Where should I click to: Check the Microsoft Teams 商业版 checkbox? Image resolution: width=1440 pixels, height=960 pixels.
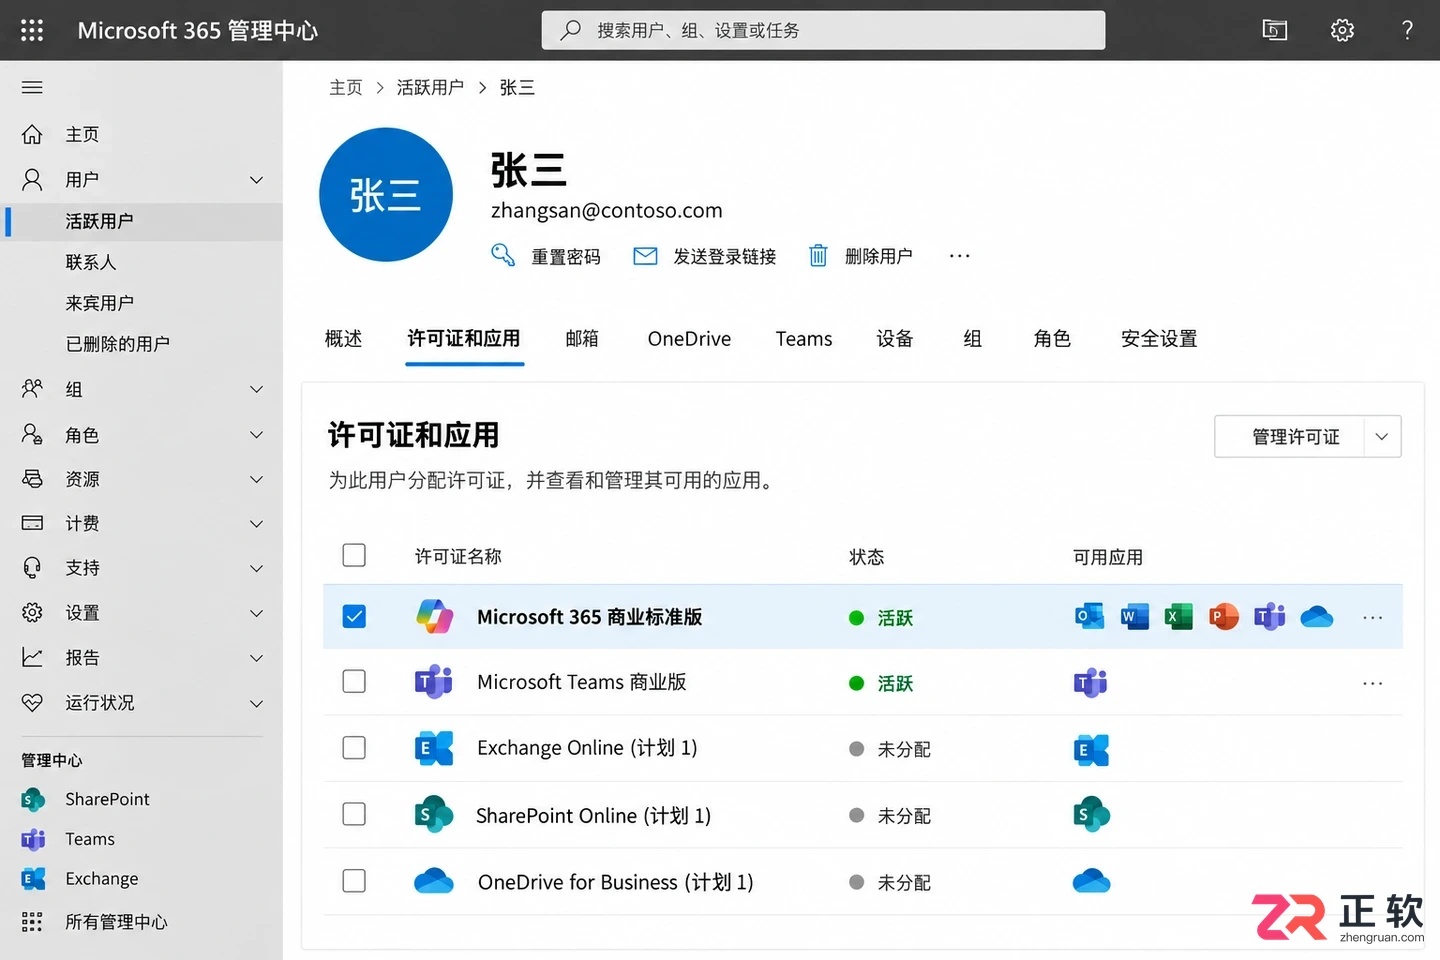click(x=354, y=681)
